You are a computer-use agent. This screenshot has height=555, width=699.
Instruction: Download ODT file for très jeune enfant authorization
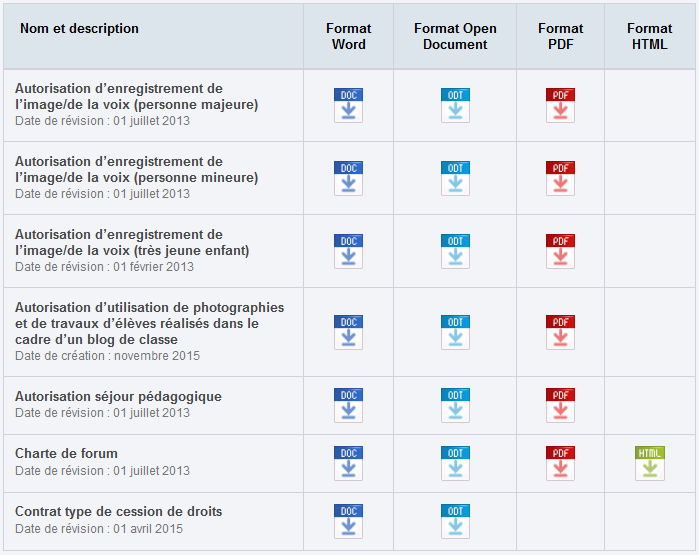(x=455, y=251)
